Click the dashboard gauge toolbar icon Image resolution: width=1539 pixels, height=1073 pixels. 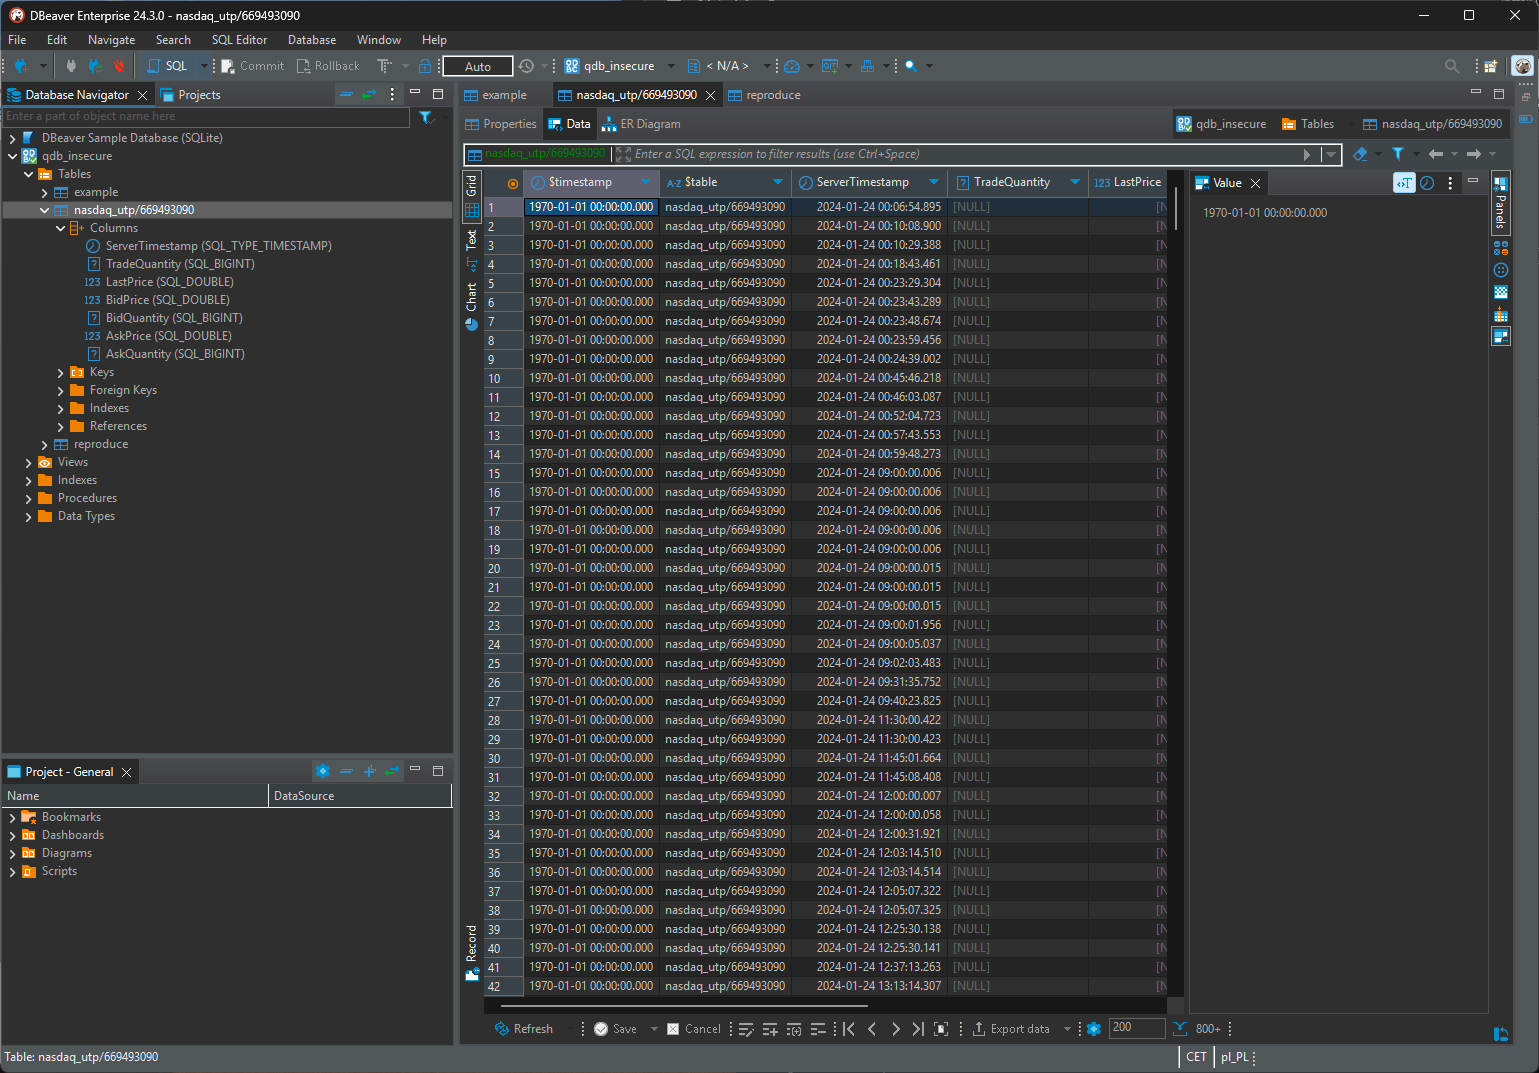[x=792, y=66]
